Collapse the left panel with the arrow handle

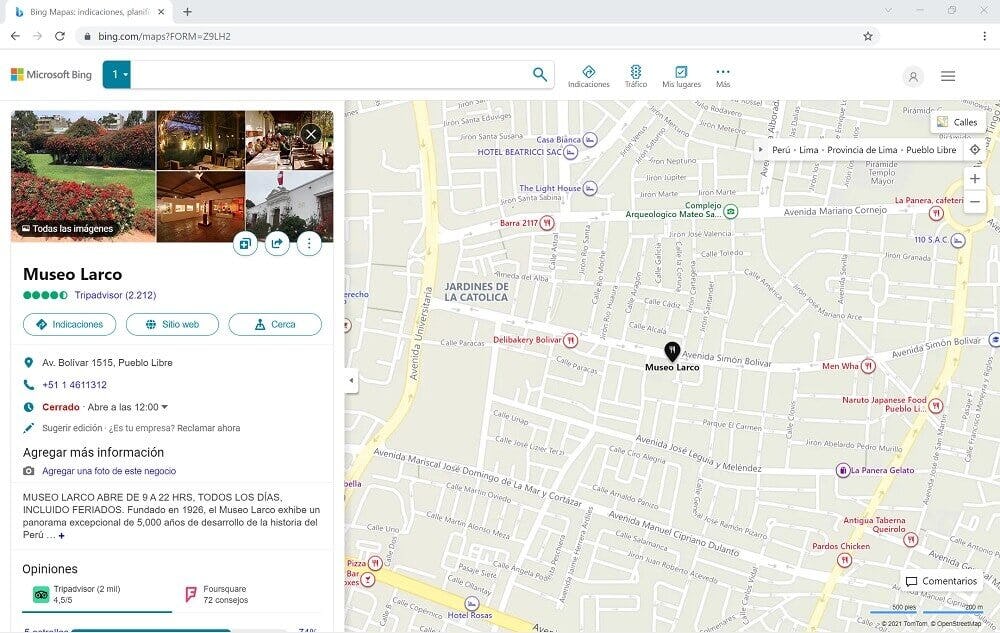point(351,380)
